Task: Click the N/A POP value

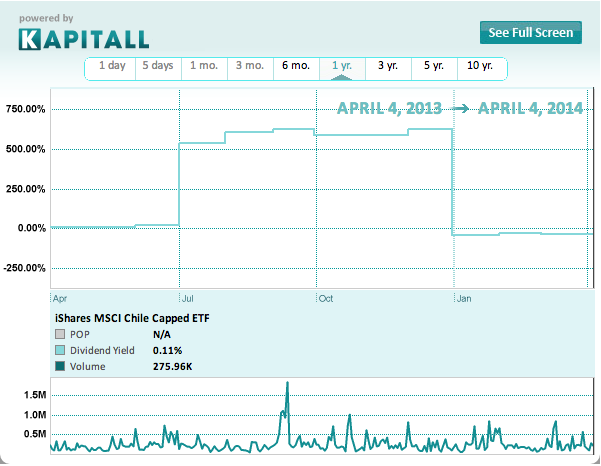Action: (x=162, y=335)
